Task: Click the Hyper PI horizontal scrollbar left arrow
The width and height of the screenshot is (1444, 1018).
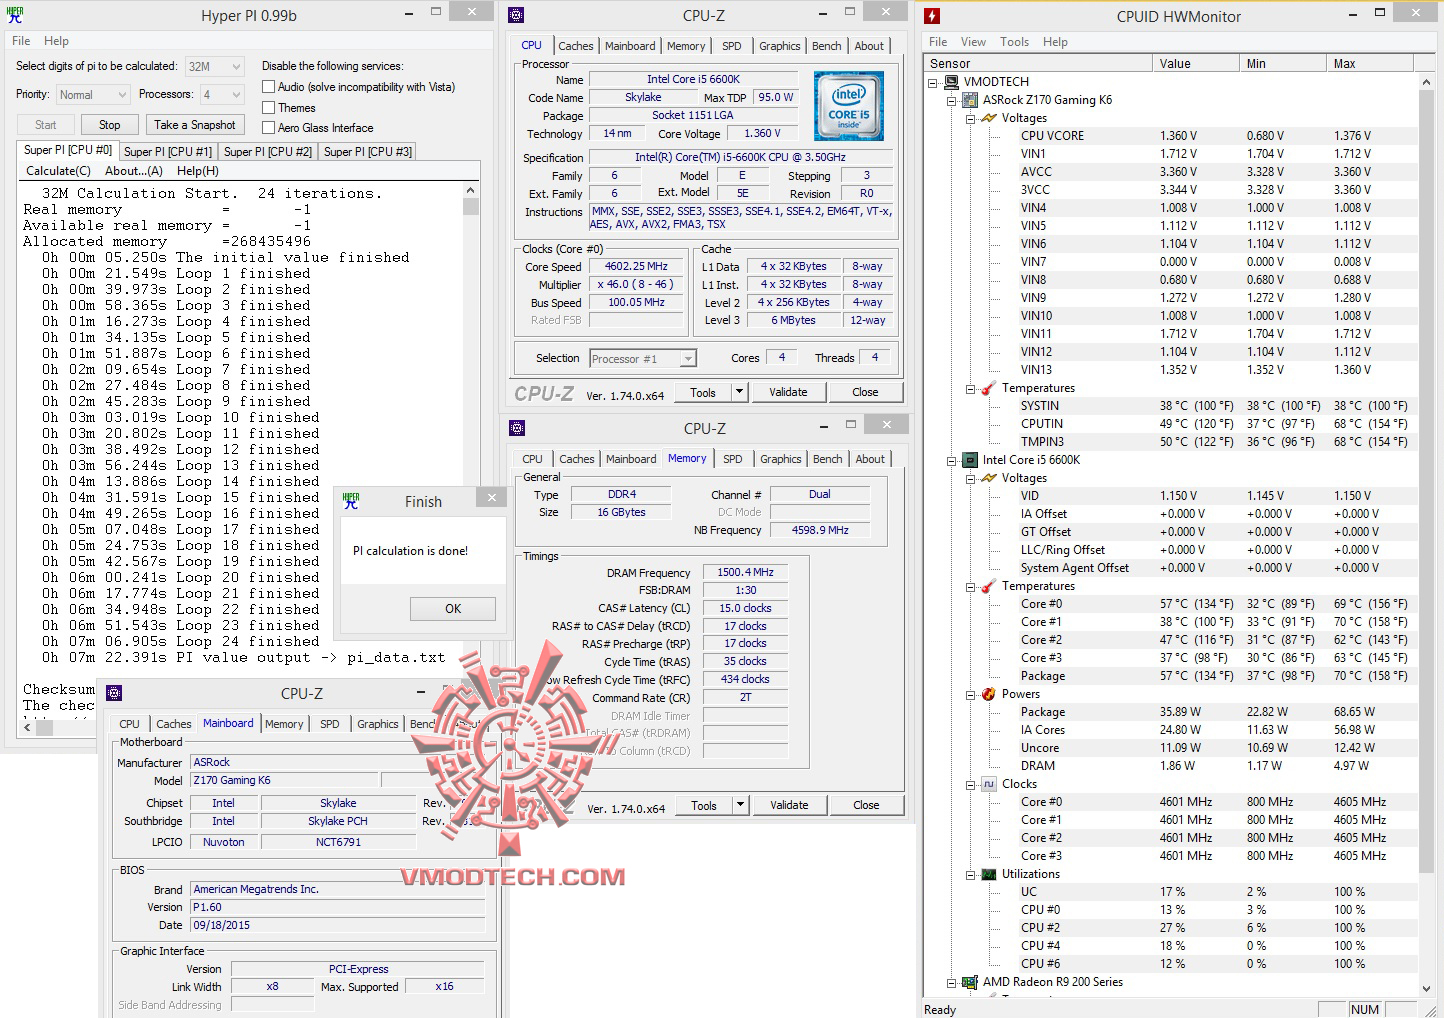Action: tap(27, 728)
